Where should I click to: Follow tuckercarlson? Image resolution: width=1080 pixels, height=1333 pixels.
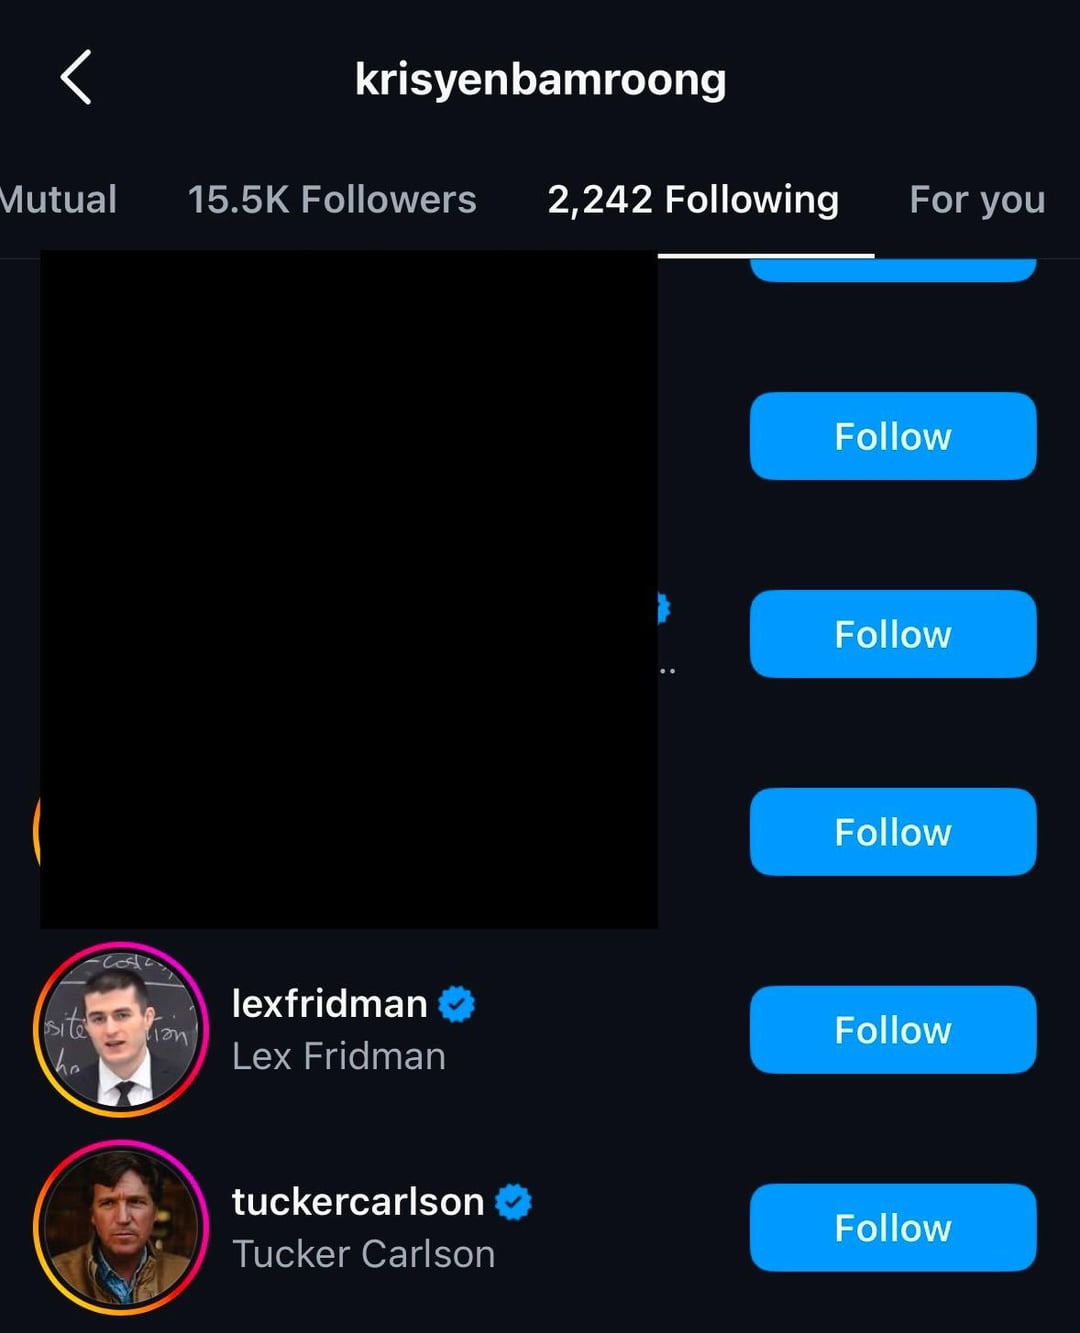click(x=893, y=1228)
